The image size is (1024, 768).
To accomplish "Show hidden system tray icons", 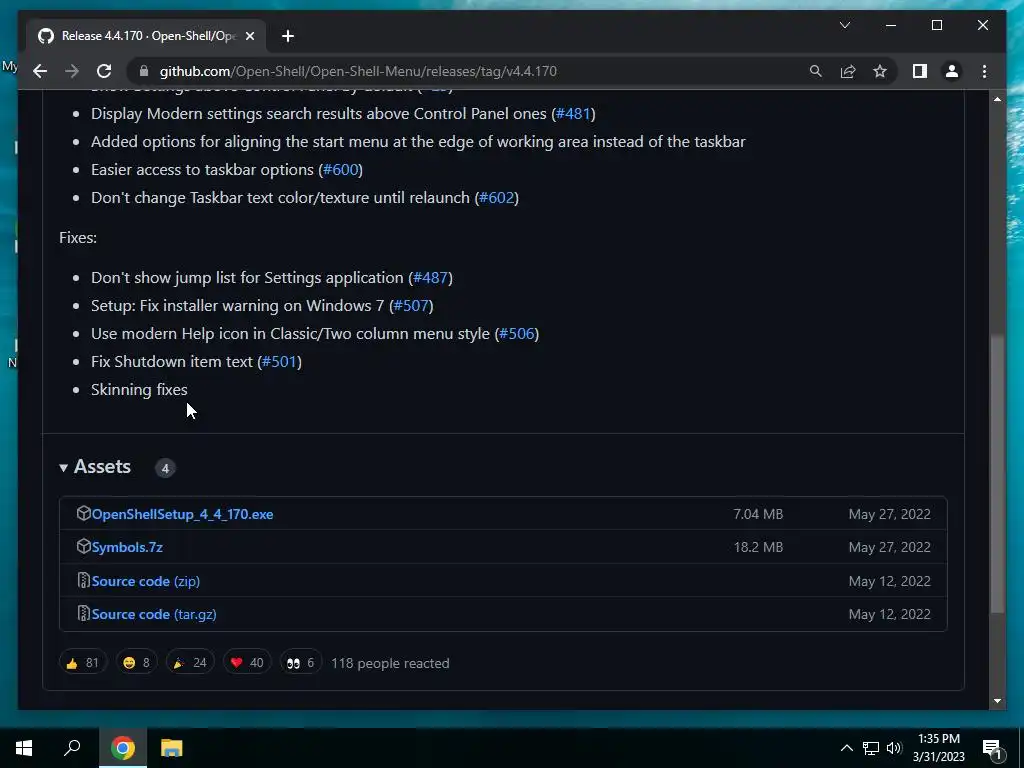I will tap(846, 748).
